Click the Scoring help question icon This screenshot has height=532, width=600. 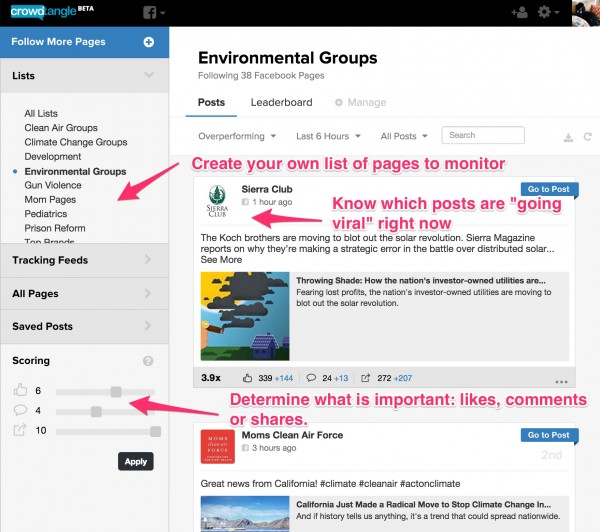[x=148, y=361]
